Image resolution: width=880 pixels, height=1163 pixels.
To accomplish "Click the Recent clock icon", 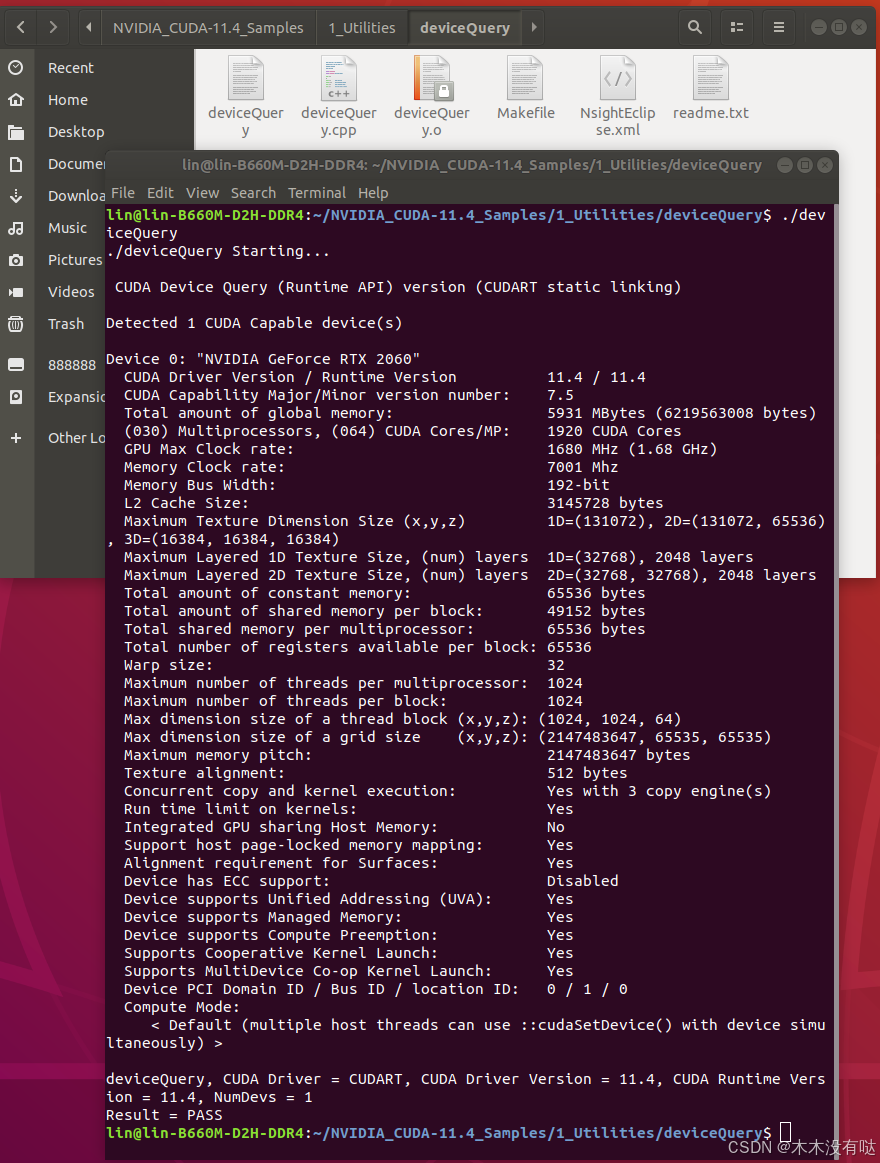I will (x=16, y=68).
